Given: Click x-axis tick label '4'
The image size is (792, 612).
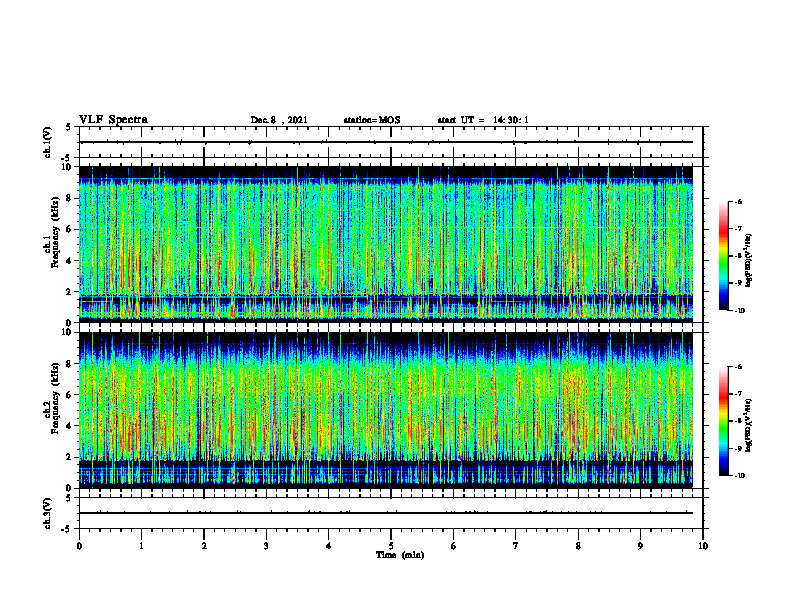Looking at the screenshot, I should coord(329,546).
